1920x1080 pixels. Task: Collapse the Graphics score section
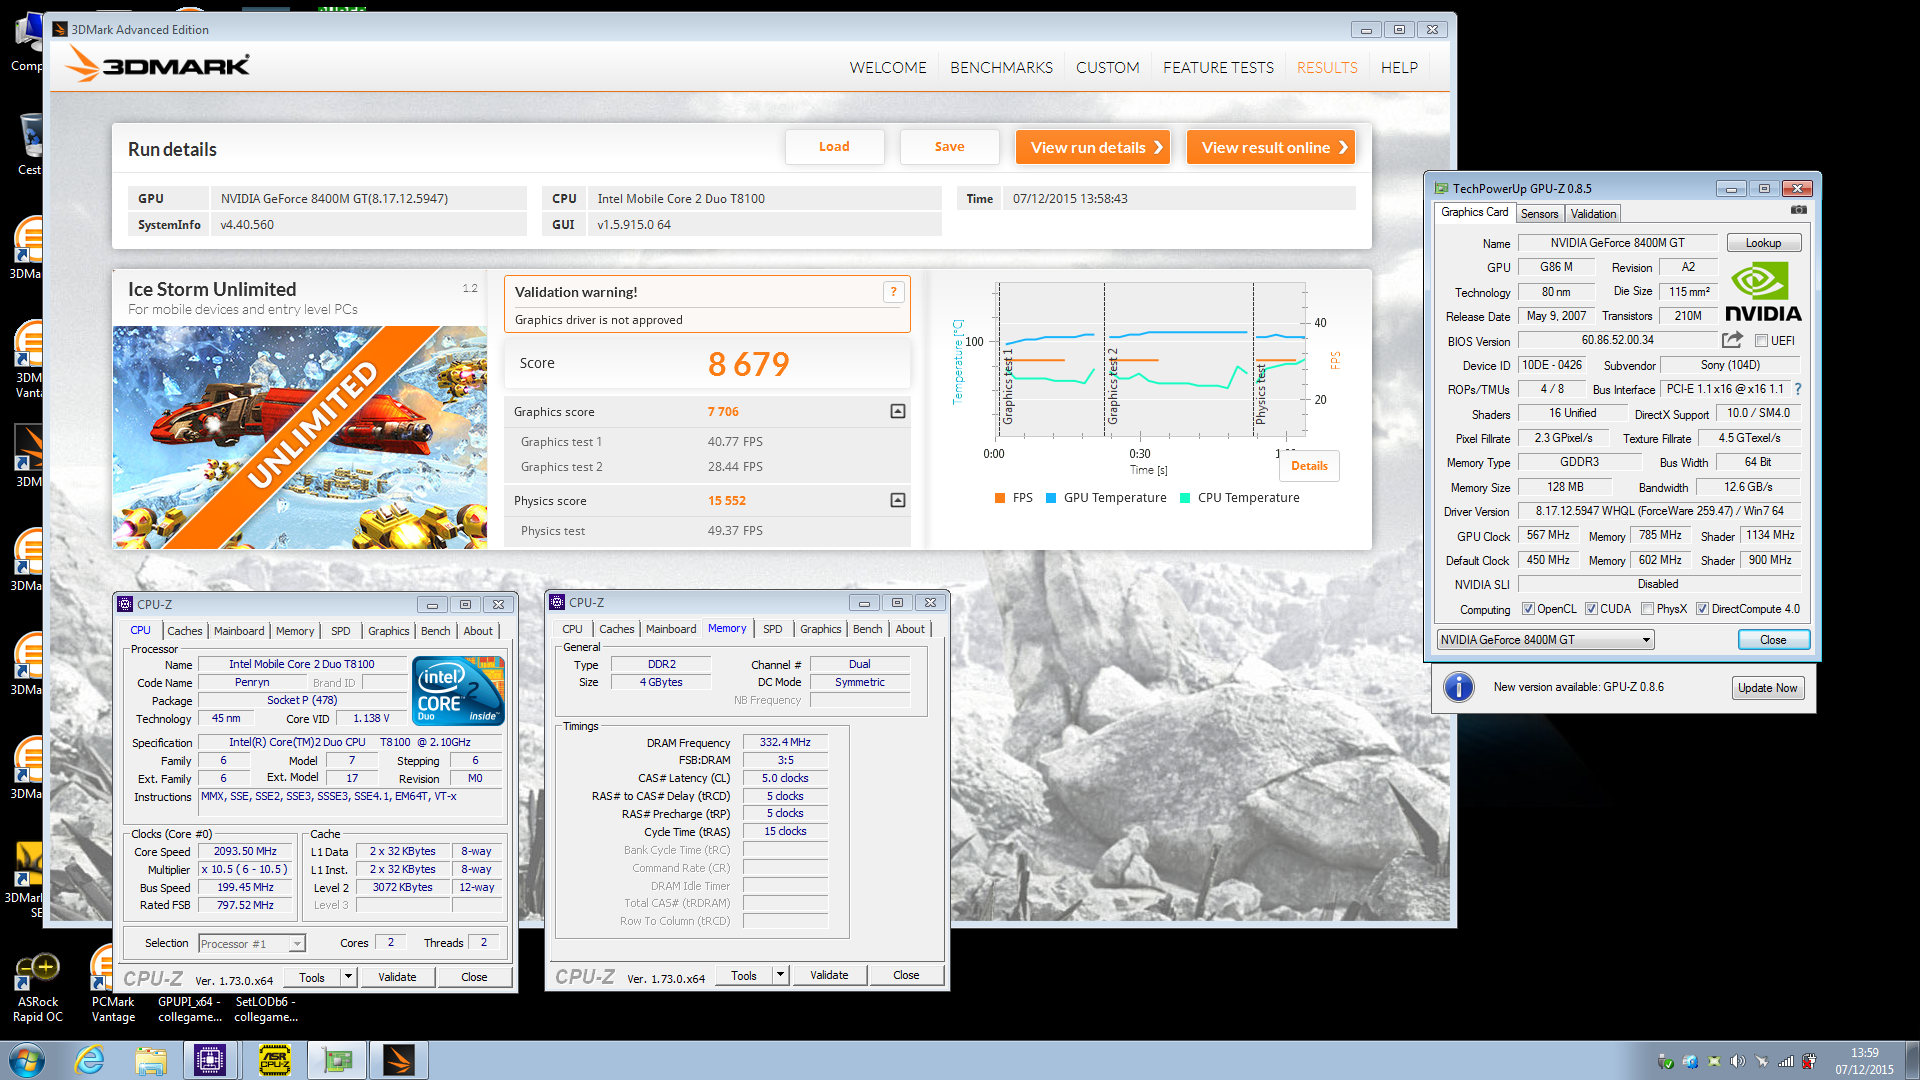pyautogui.click(x=898, y=411)
